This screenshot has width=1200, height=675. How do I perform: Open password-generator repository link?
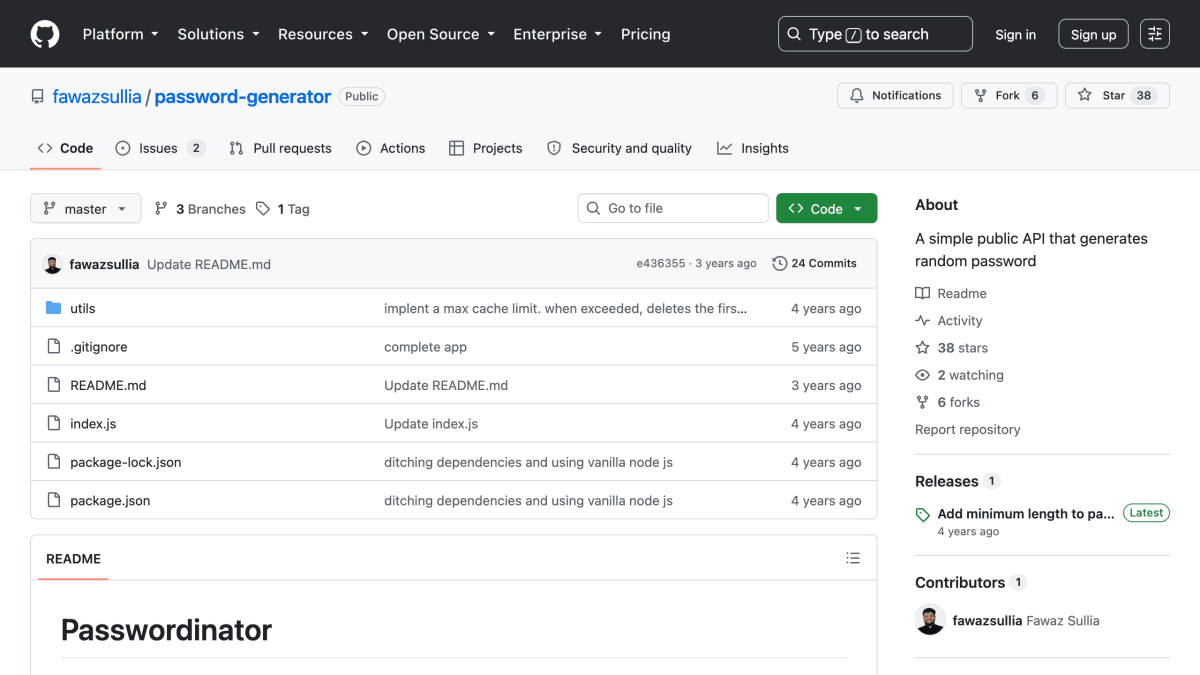pyautogui.click(x=243, y=97)
